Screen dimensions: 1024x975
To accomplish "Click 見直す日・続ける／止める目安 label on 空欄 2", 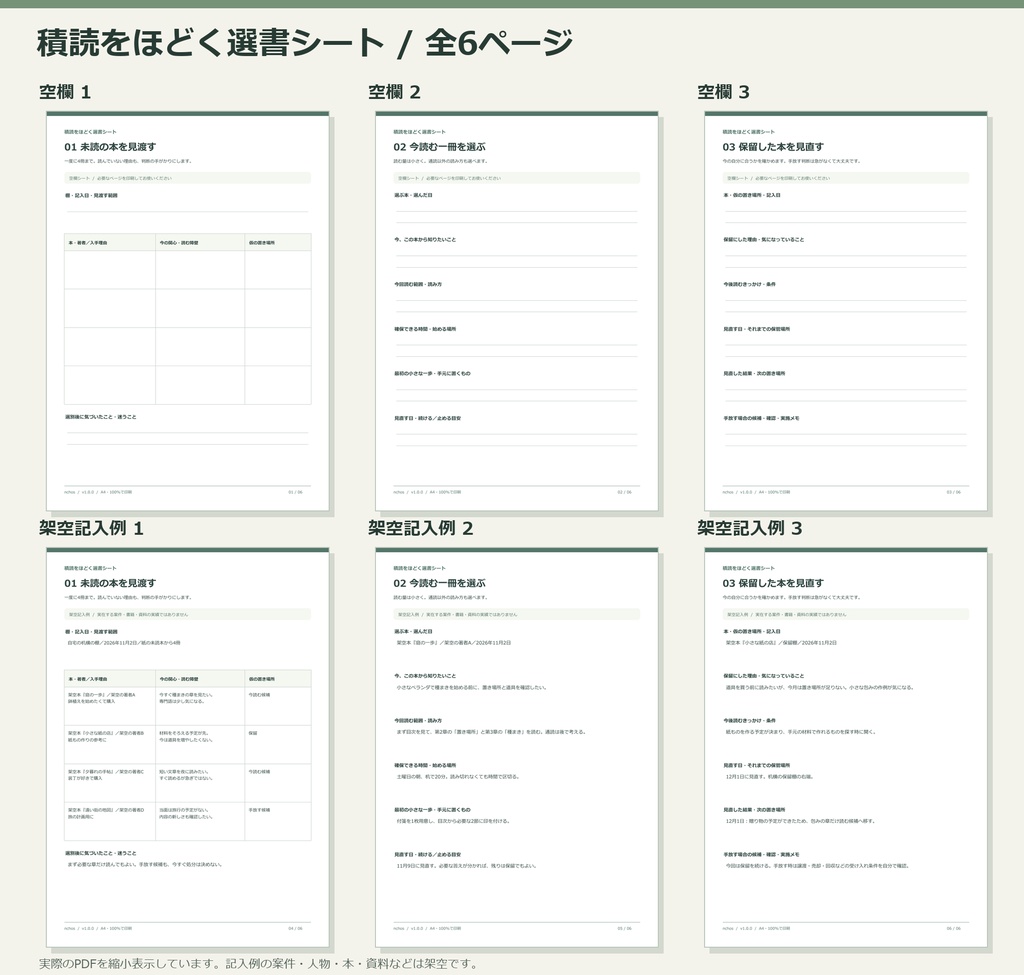I will pos(427,418).
